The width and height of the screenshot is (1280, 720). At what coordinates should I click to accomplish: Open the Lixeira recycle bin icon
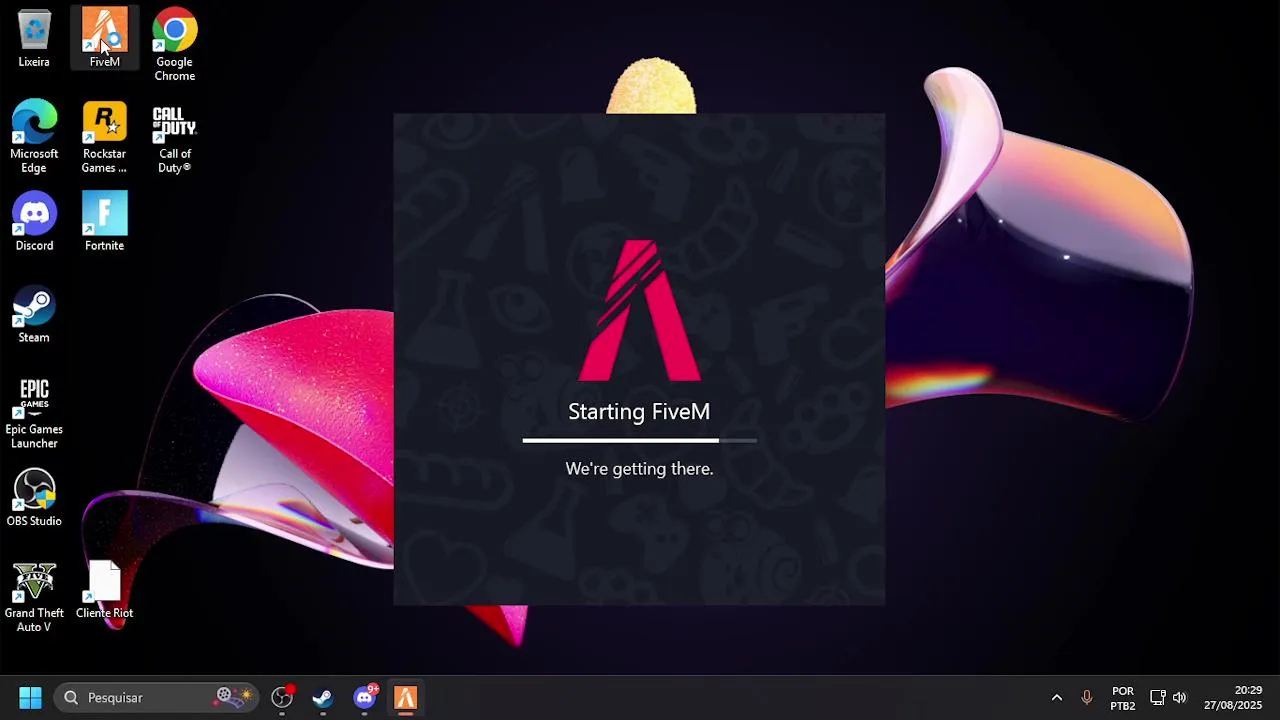34,38
